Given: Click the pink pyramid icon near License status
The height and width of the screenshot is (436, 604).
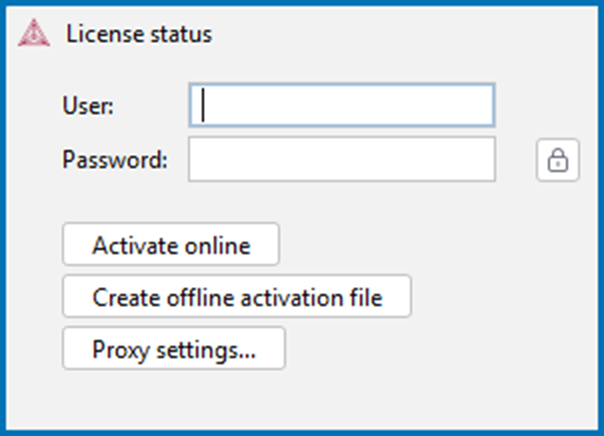Looking at the screenshot, I should tap(34, 33).
